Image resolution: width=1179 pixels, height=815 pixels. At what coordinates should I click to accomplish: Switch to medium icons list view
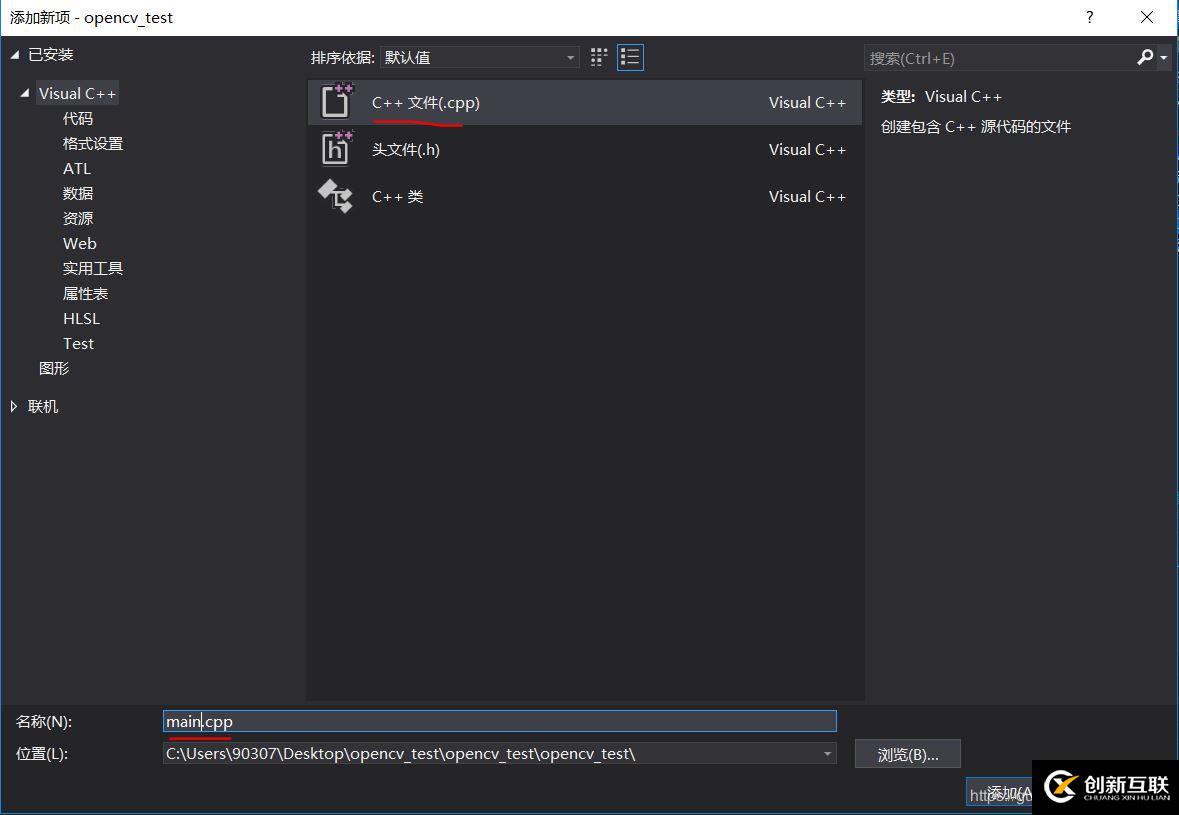tap(630, 57)
